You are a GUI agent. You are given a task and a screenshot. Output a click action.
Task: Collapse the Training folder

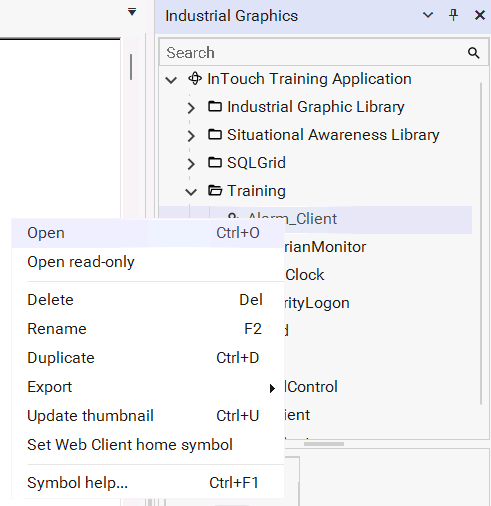pos(191,192)
